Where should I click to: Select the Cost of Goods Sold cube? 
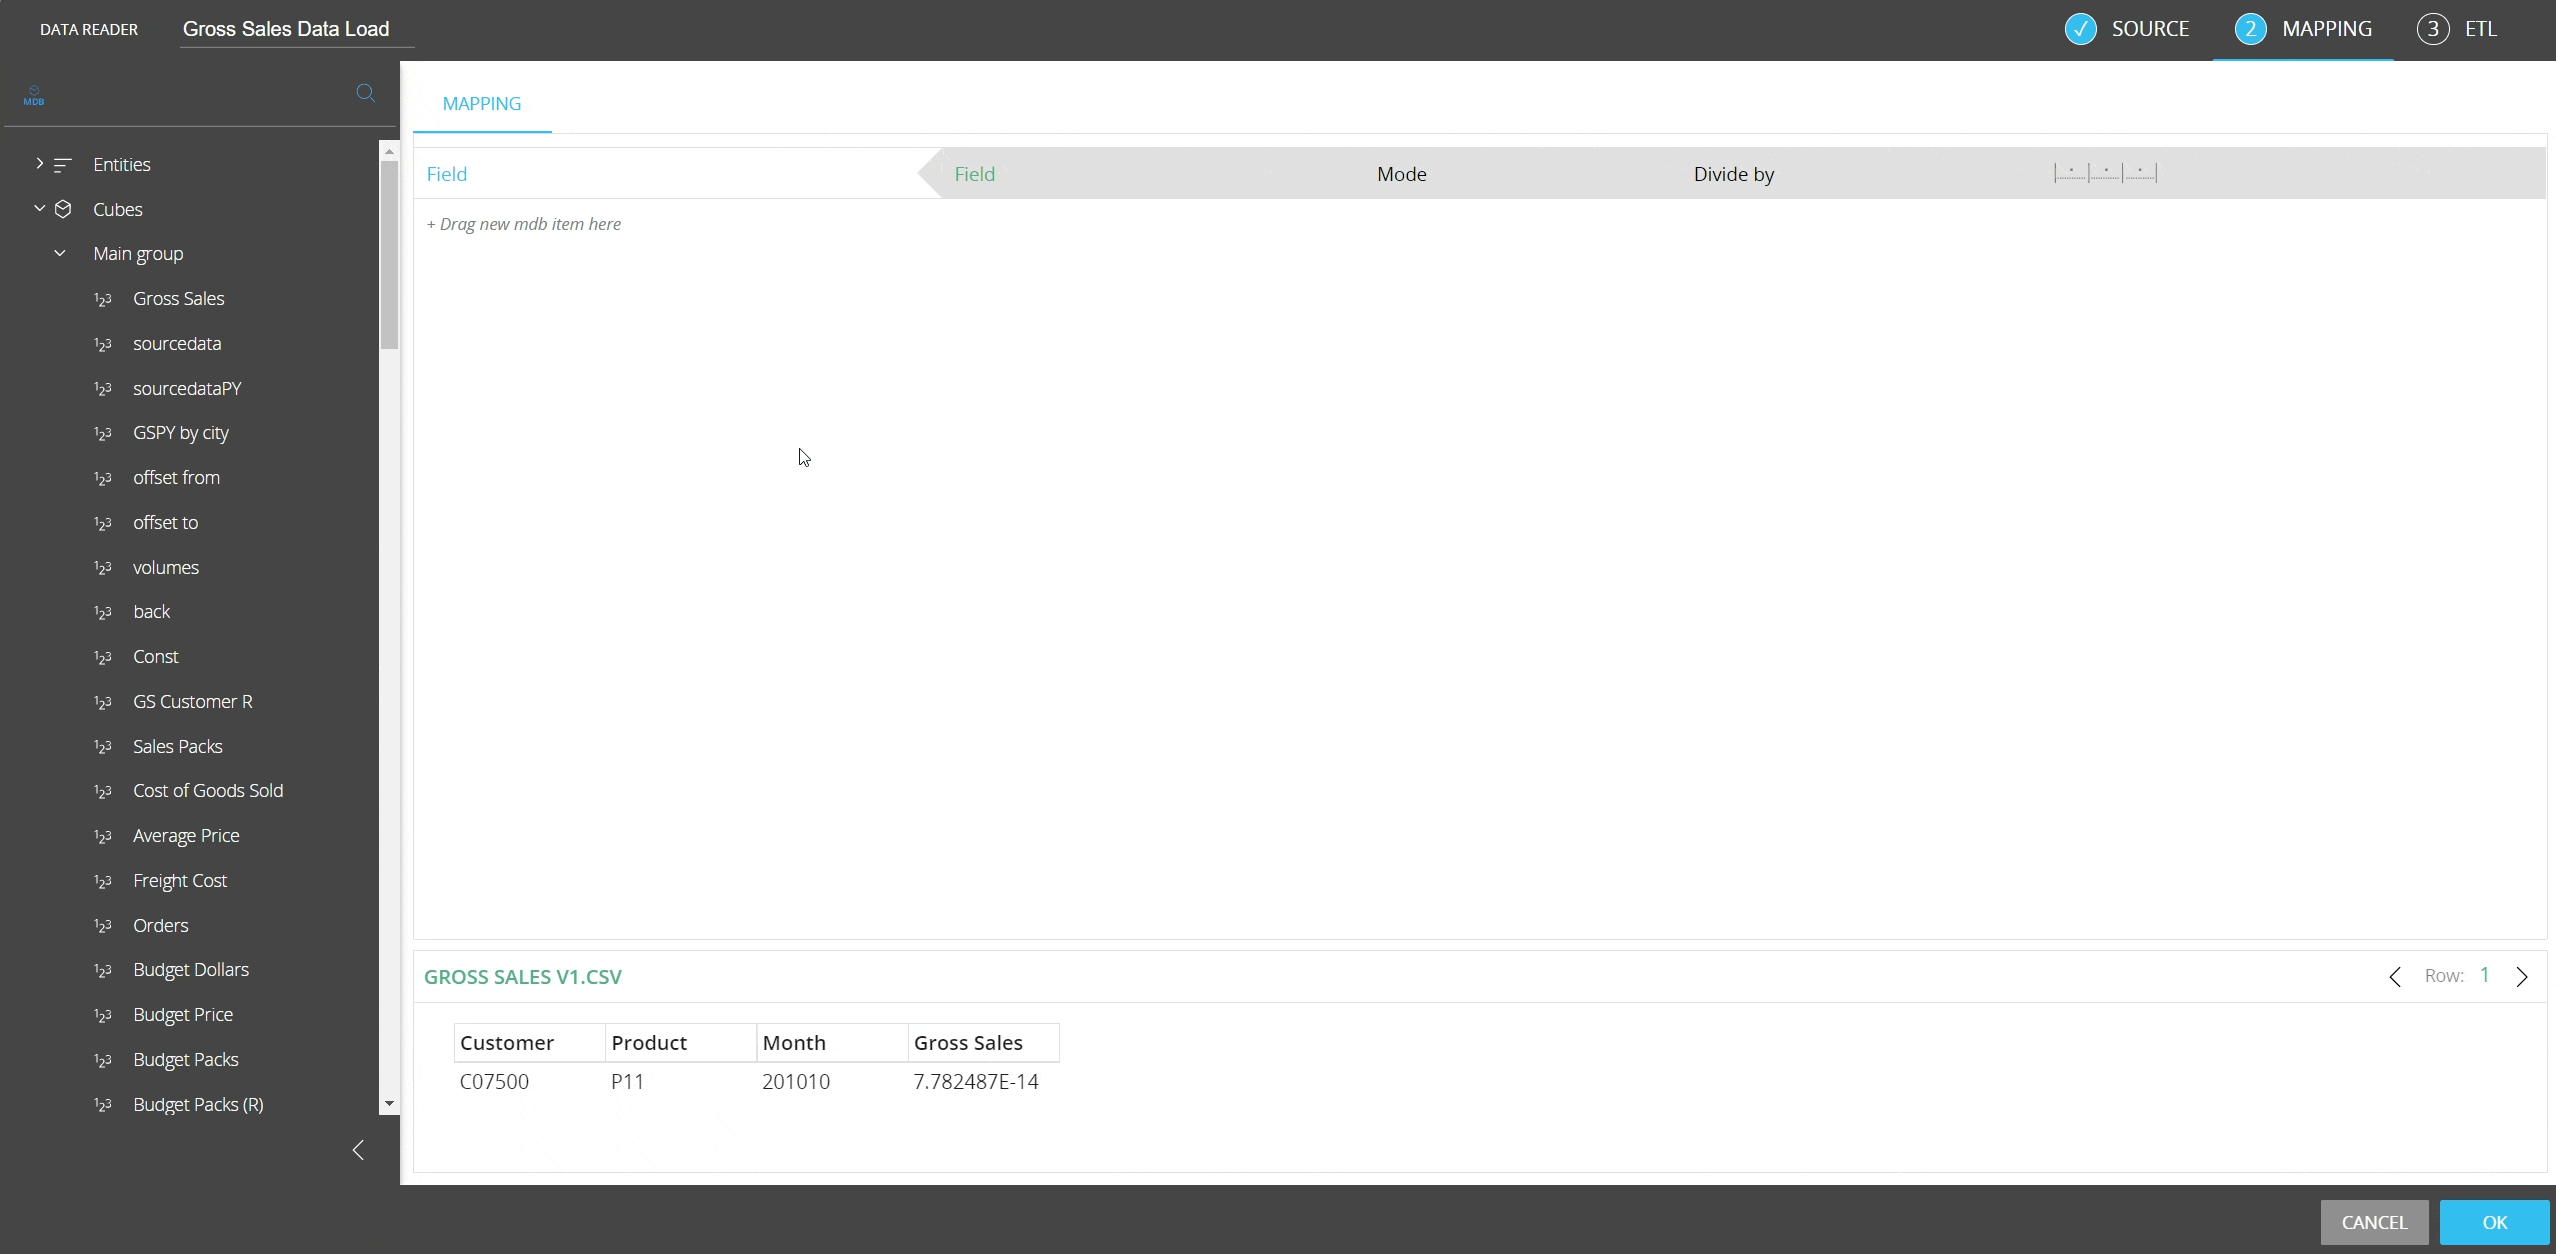pos(208,791)
